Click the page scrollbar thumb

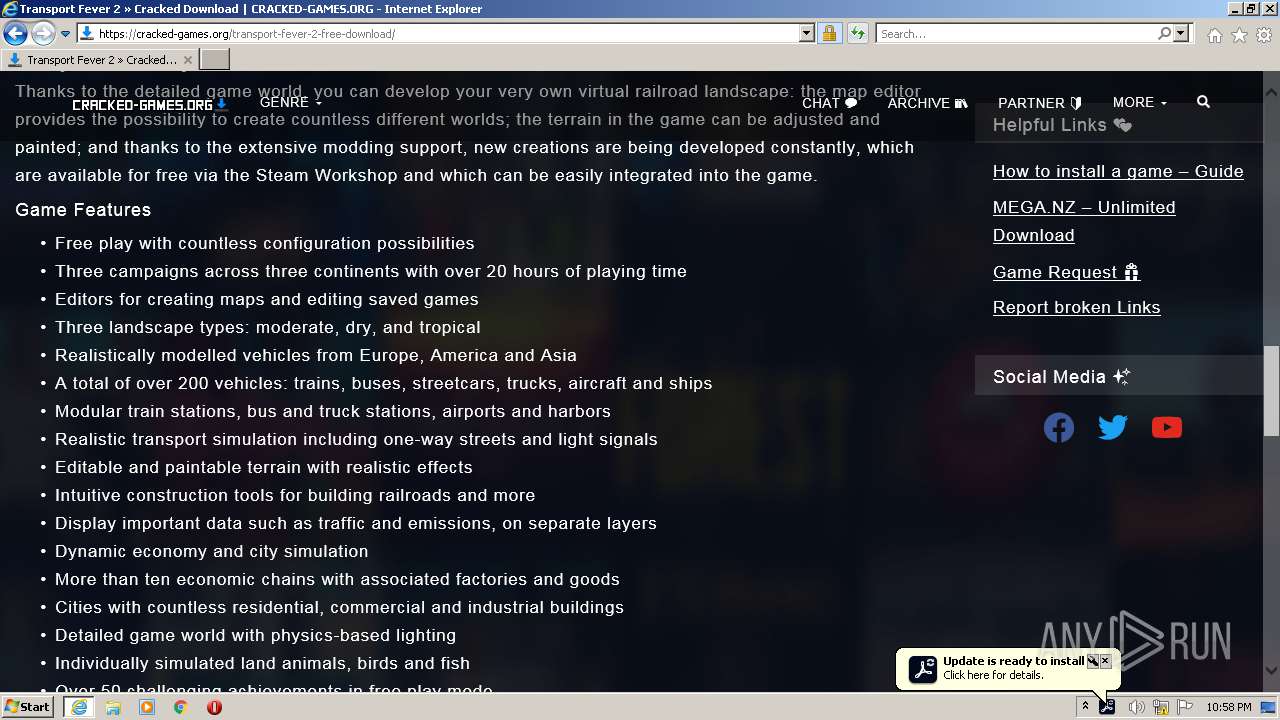(x=1271, y=391)
